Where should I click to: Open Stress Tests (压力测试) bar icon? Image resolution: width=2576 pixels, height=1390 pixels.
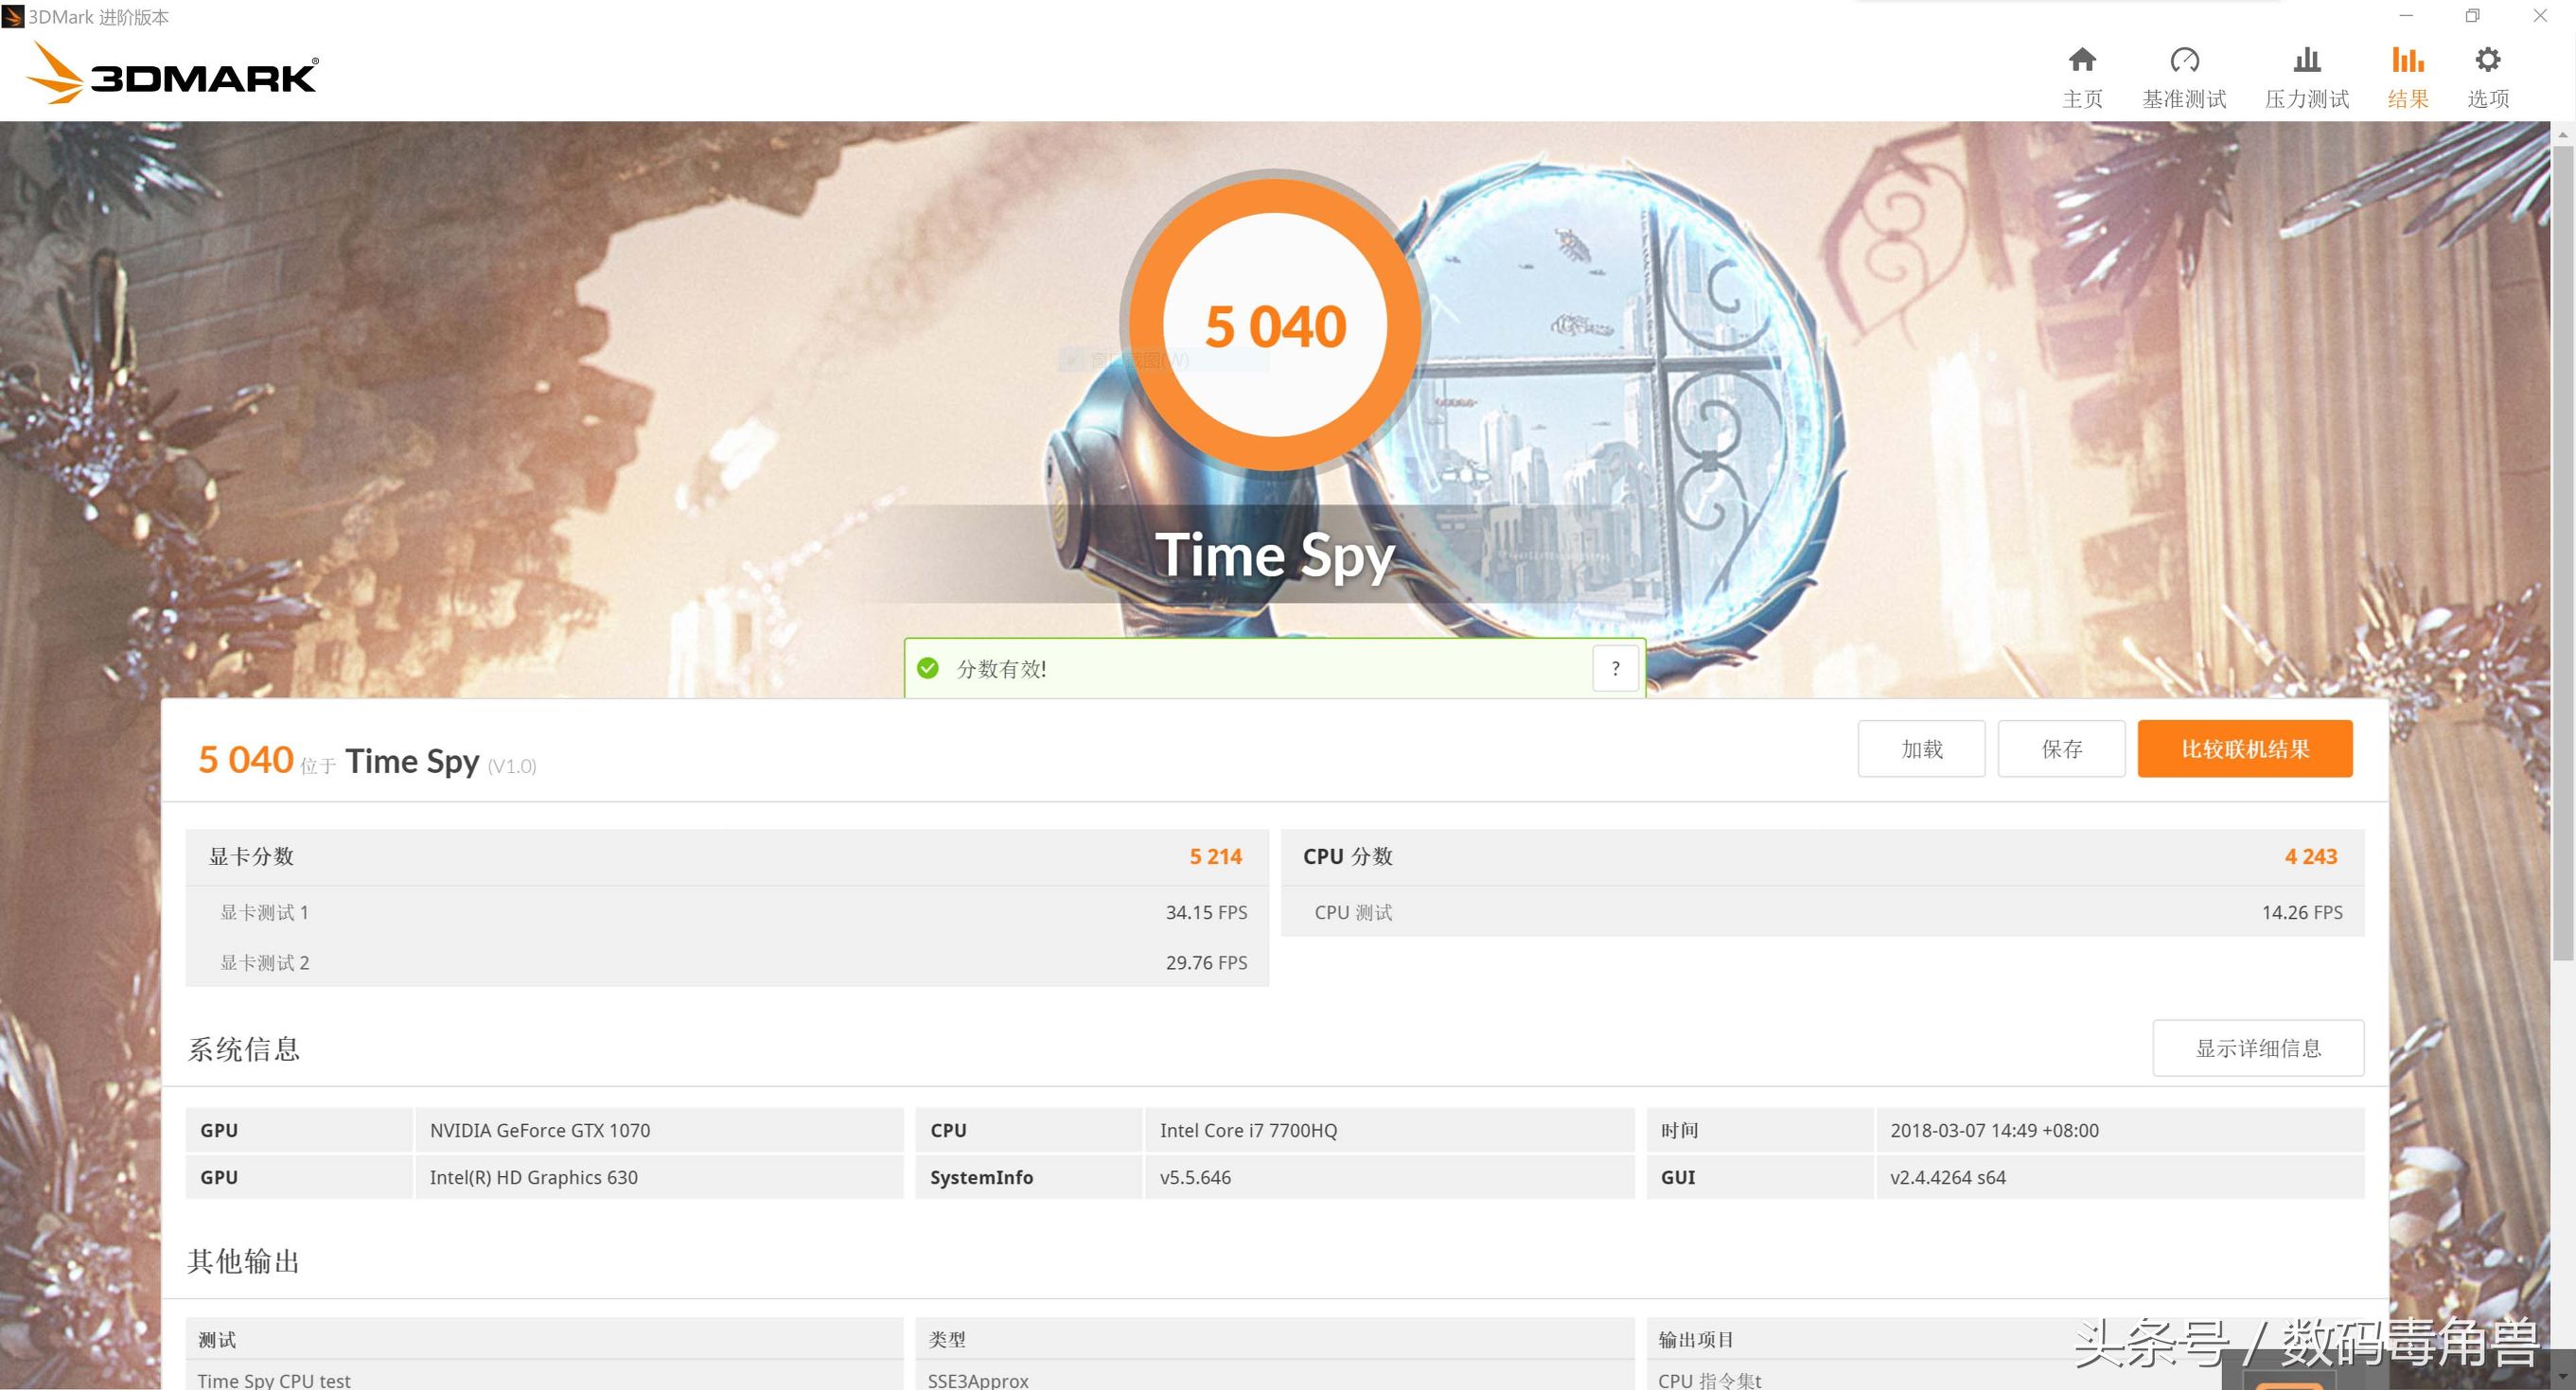click(2307, 60)
